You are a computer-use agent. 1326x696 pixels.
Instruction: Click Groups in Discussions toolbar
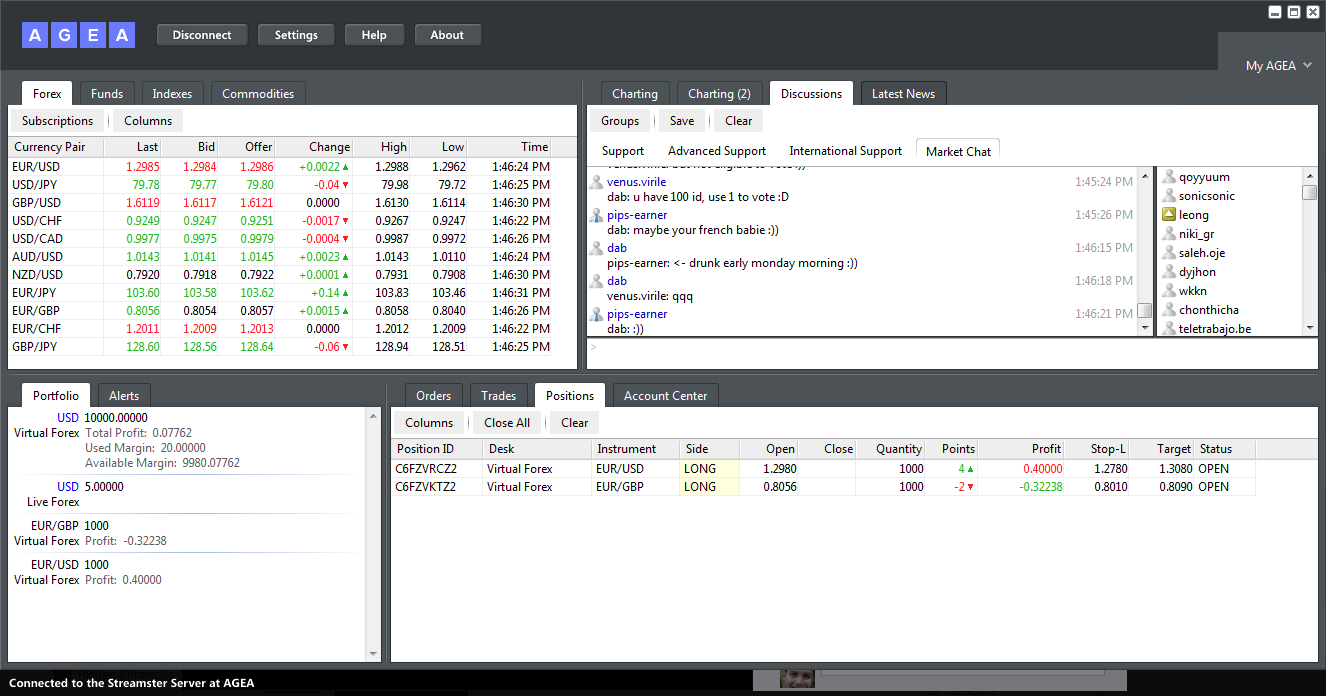(620, 121)
